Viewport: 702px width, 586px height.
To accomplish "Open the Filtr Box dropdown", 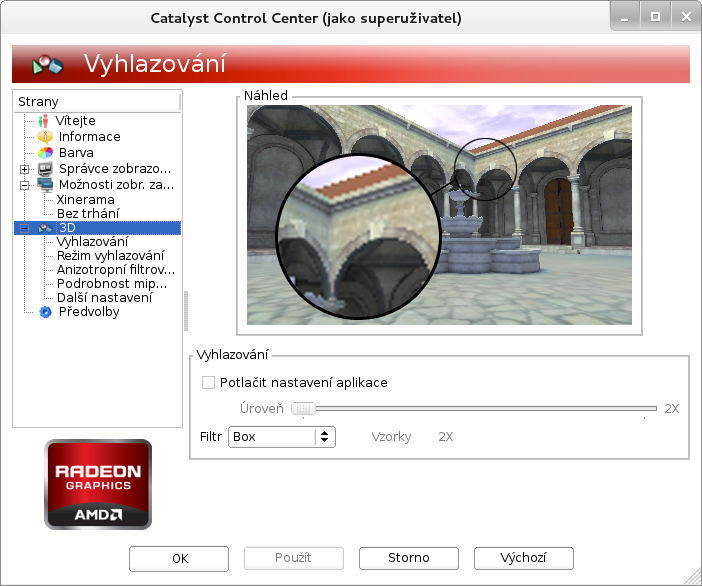I will pos(282,436).
